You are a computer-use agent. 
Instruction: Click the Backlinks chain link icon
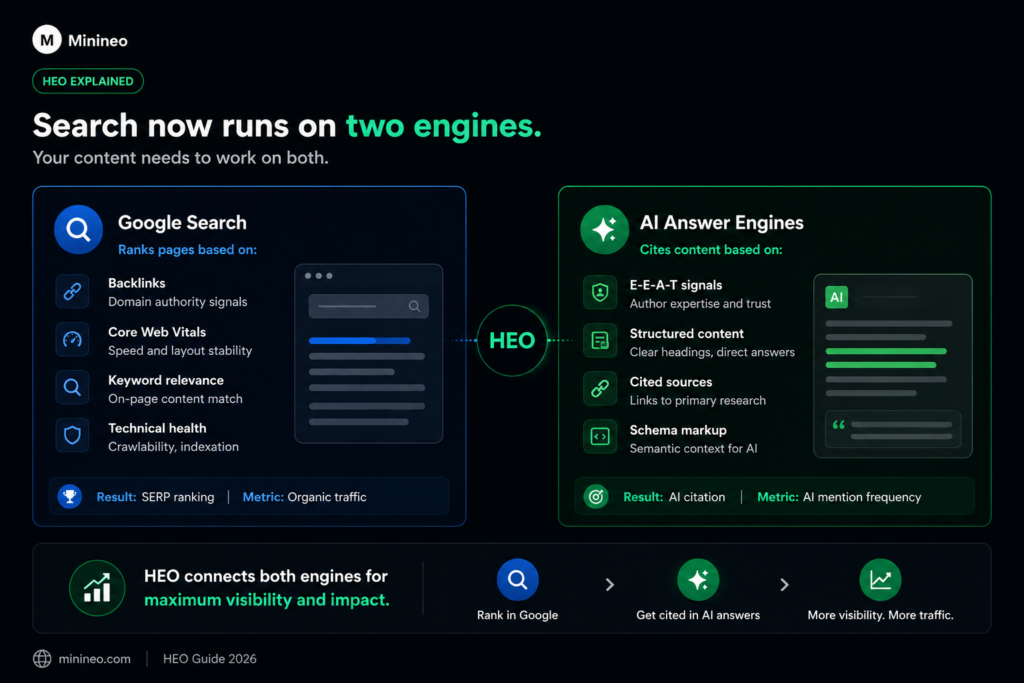[x=72, y=291]
